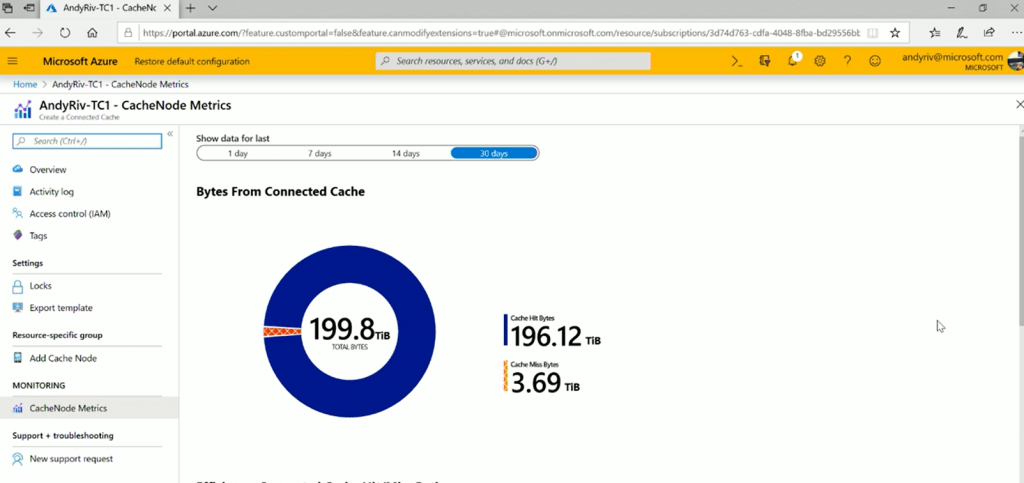Image resolution: width=1024 pixels, height=483 pixels.
Task: Send feedback with the smiley icon
Action: (x=874, y=61)
